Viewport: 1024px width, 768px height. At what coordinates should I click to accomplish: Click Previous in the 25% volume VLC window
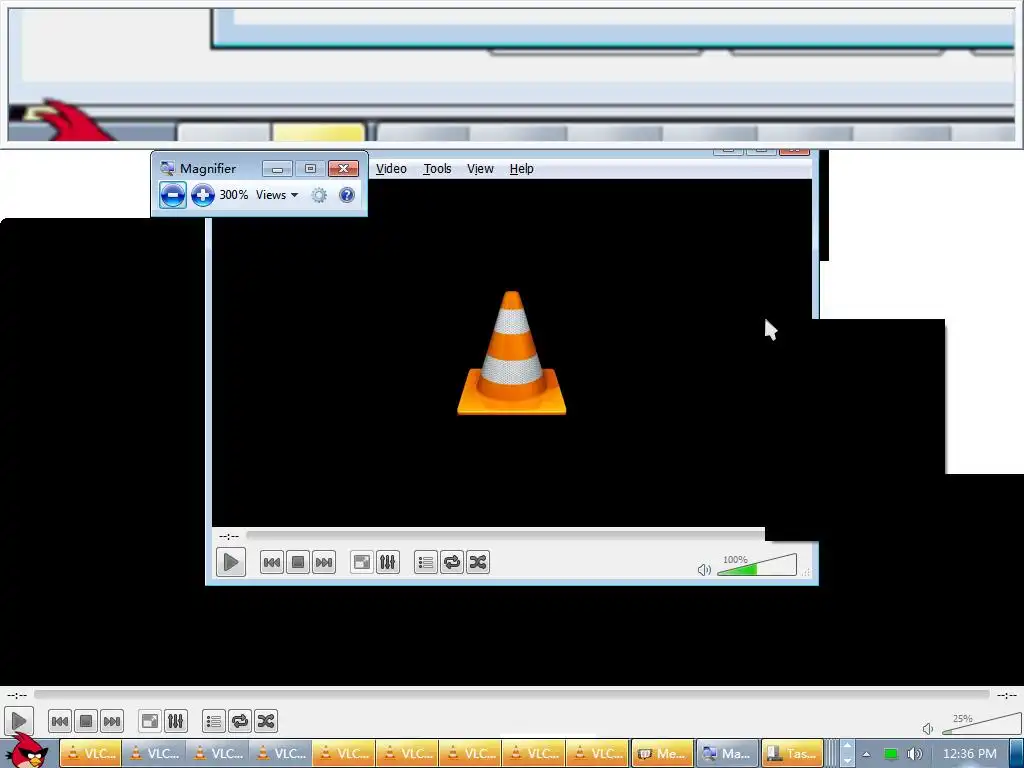click(x=59, y=722)
